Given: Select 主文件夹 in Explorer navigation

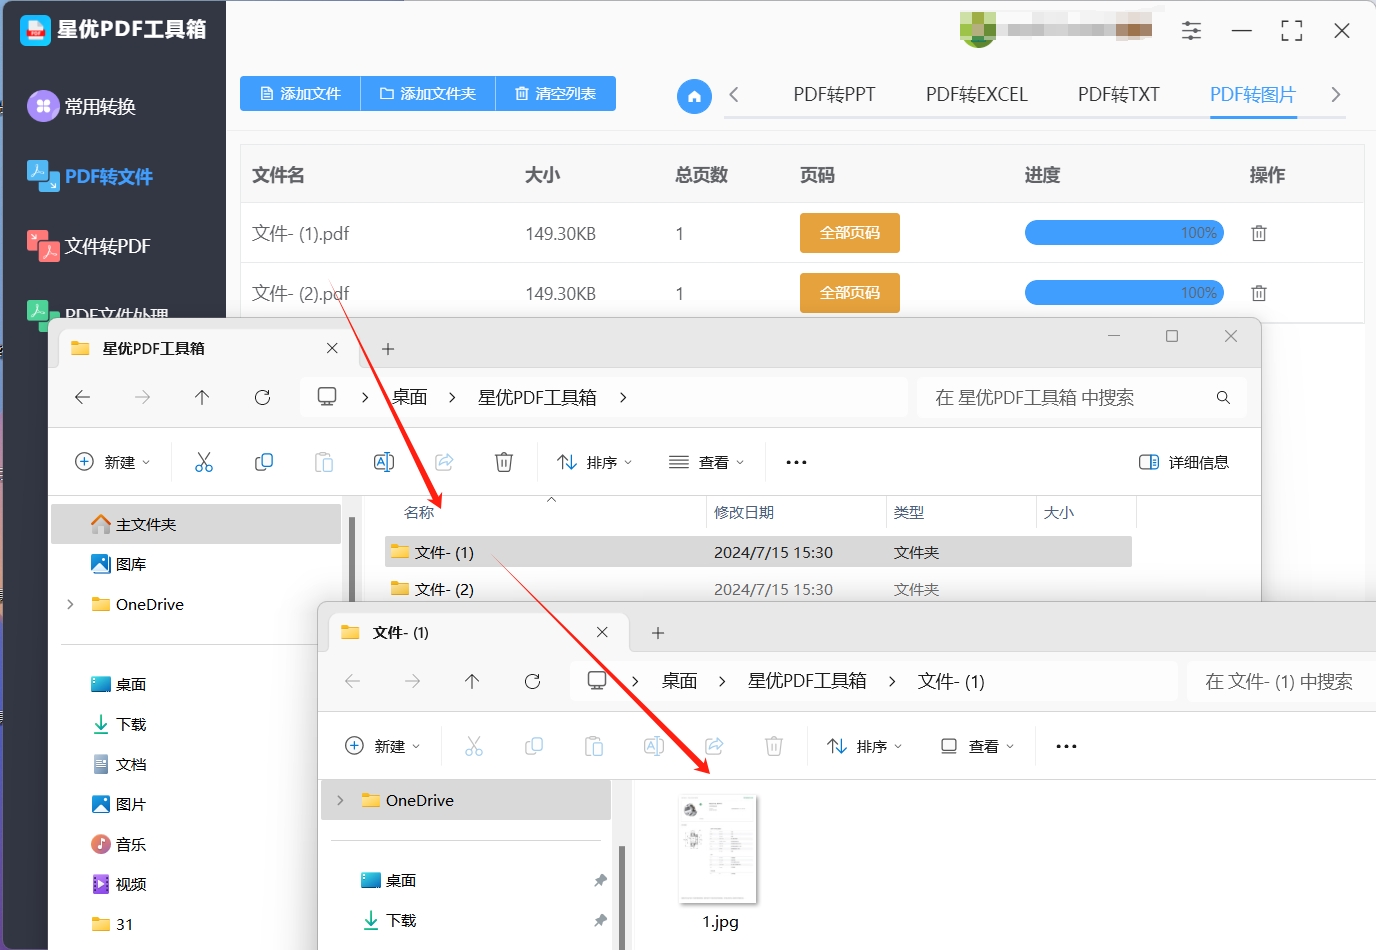Looking at the screenshot, I should point(196,524).
